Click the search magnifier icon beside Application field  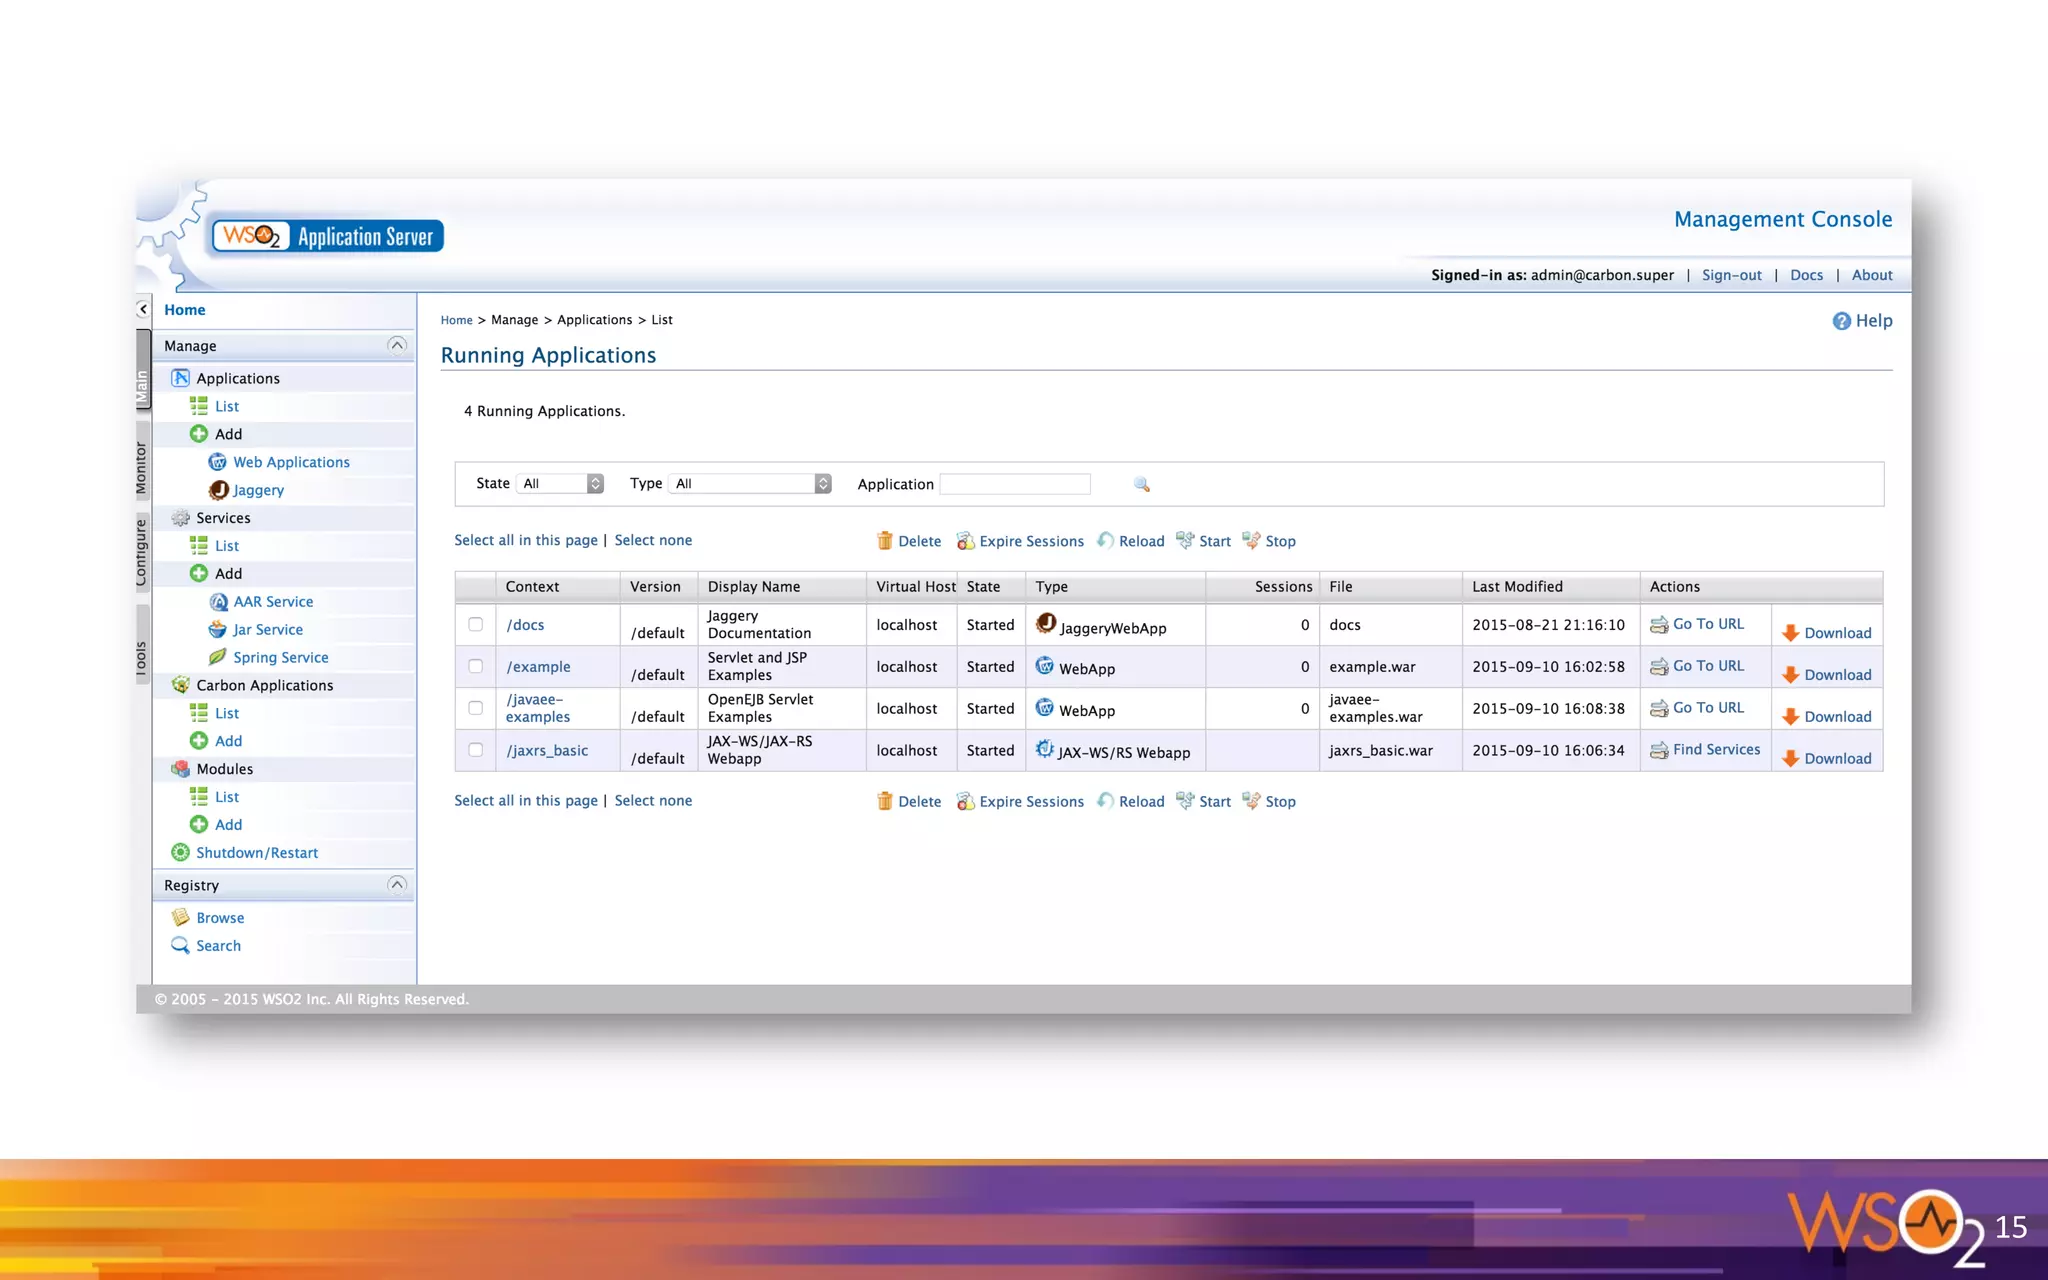[x=1141, y=484]
